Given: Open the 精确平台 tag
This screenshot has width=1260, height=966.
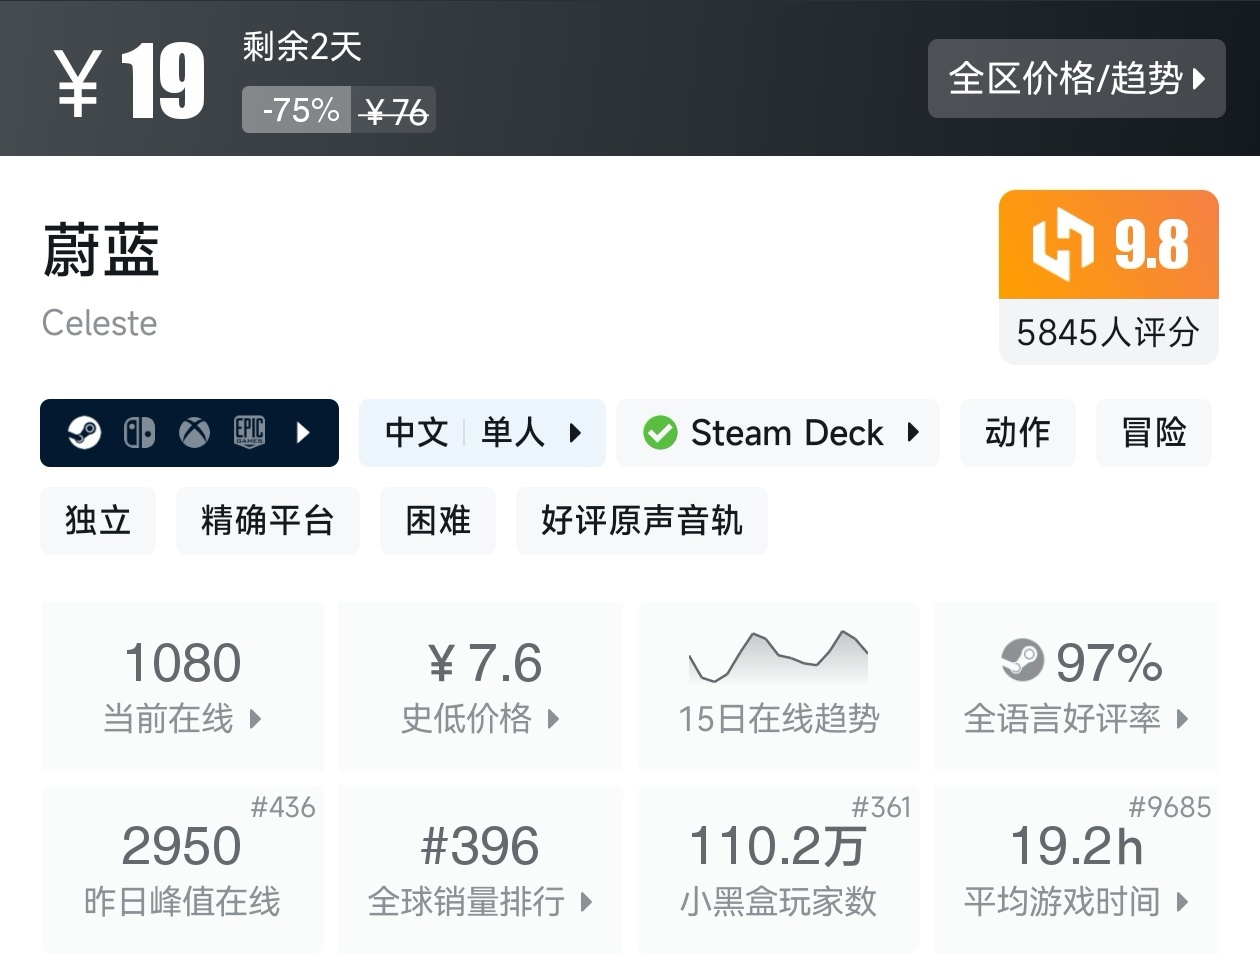Looking at the screenshot, I should (x=267, y=520).
